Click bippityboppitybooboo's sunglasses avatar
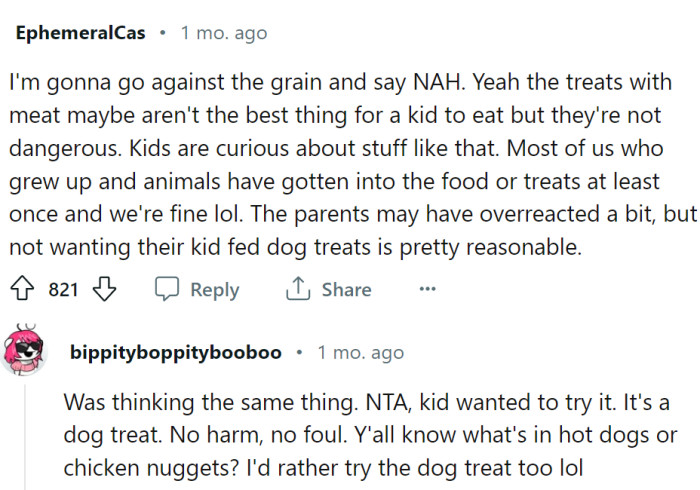The width and height of the screenshot is (700, 490). point(24,352)
